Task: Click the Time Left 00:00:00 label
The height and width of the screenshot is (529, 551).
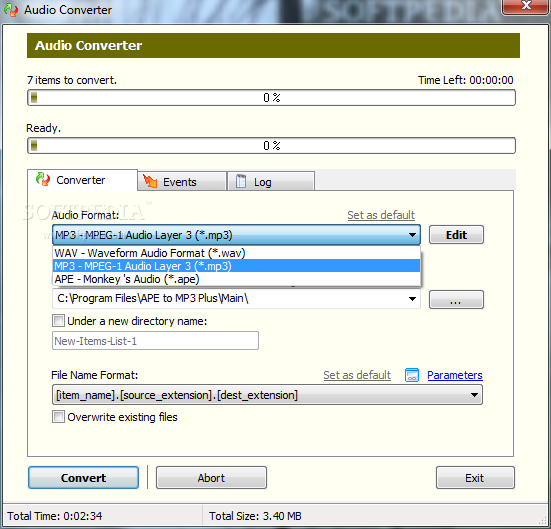Action: [466, 80]
